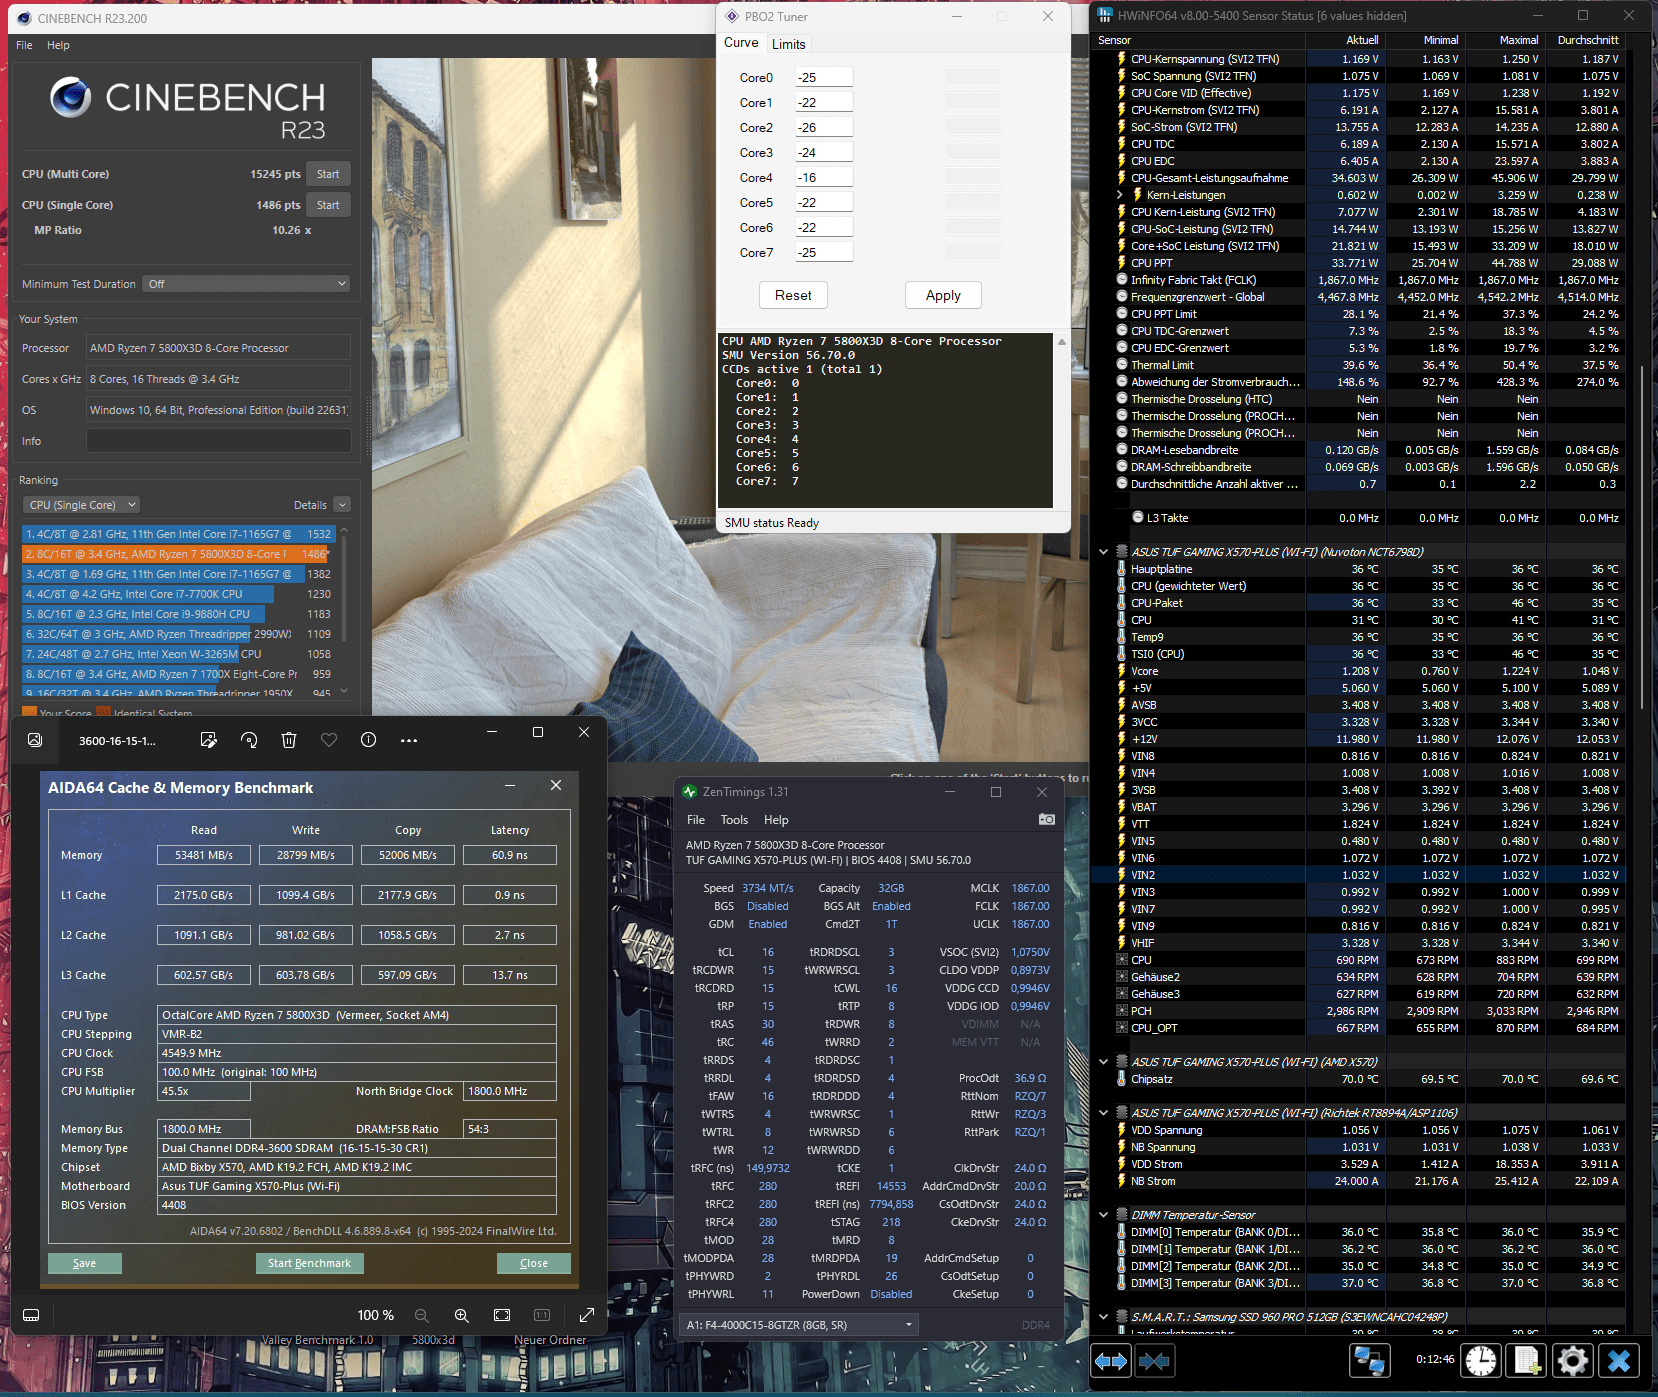Show file info in Photos viewer
This screenshot has width=1658, height=1397.
368,740
